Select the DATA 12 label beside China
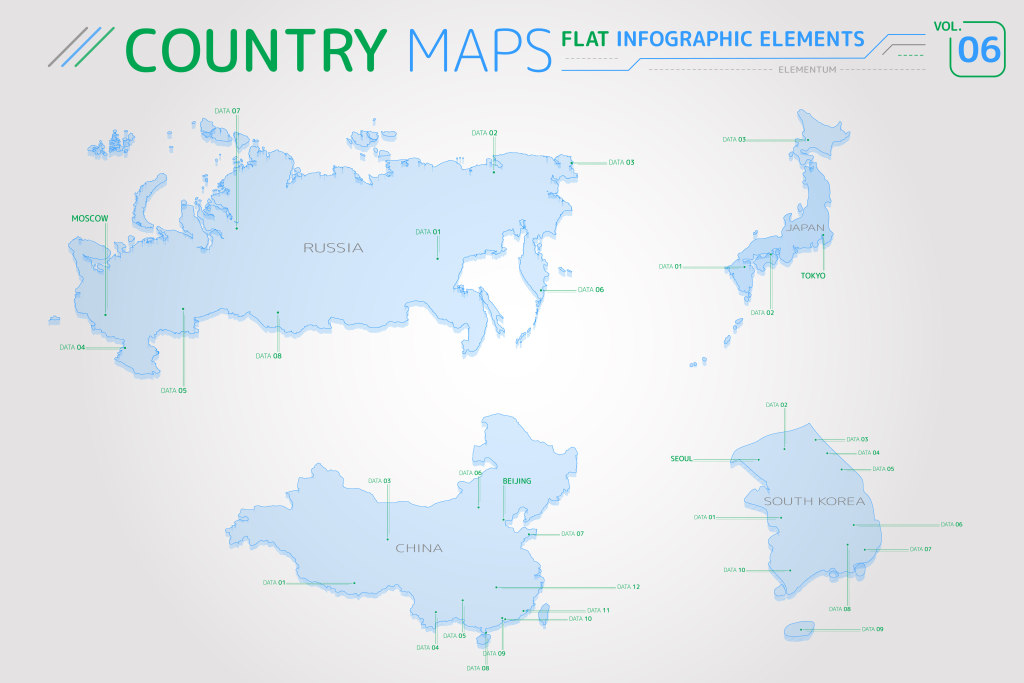The height and width of the screenshot is (683, 1024). 628,587
